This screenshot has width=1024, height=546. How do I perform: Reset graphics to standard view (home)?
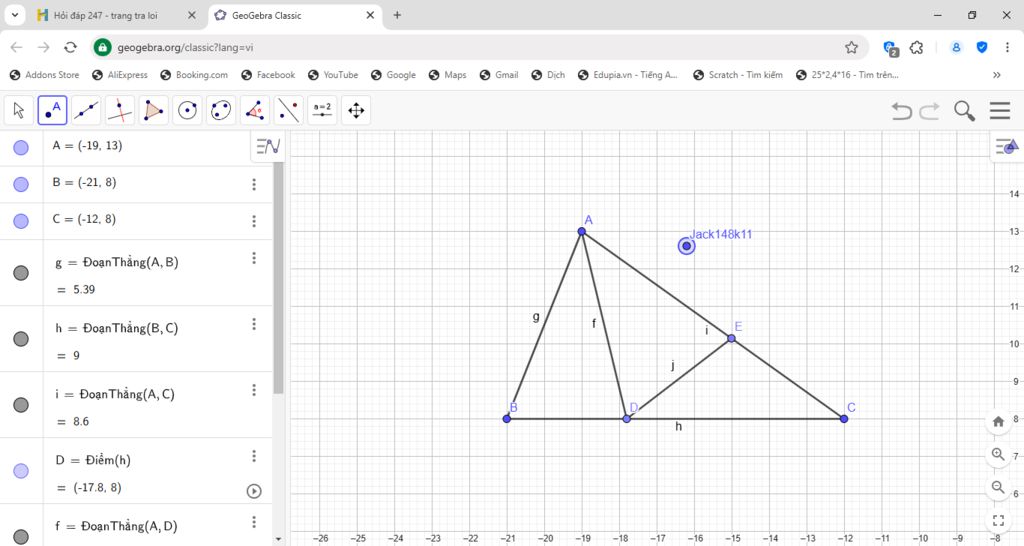(x=998, y=421)
